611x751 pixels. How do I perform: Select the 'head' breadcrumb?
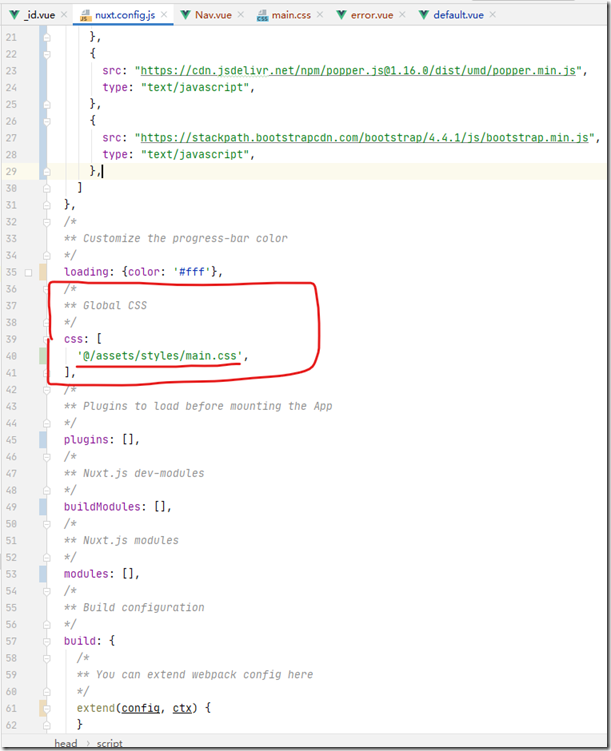pos(66,743)
